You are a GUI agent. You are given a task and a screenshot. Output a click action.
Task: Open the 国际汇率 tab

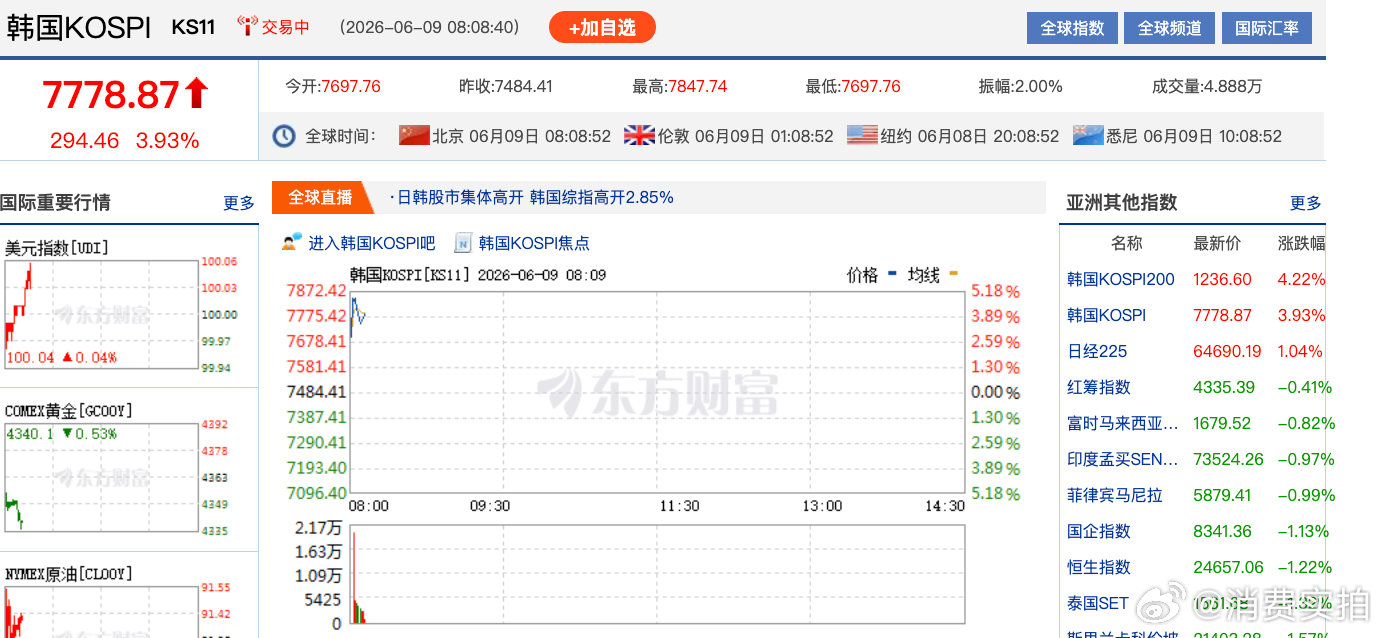pyautogui.click(x=1267, y=28)
